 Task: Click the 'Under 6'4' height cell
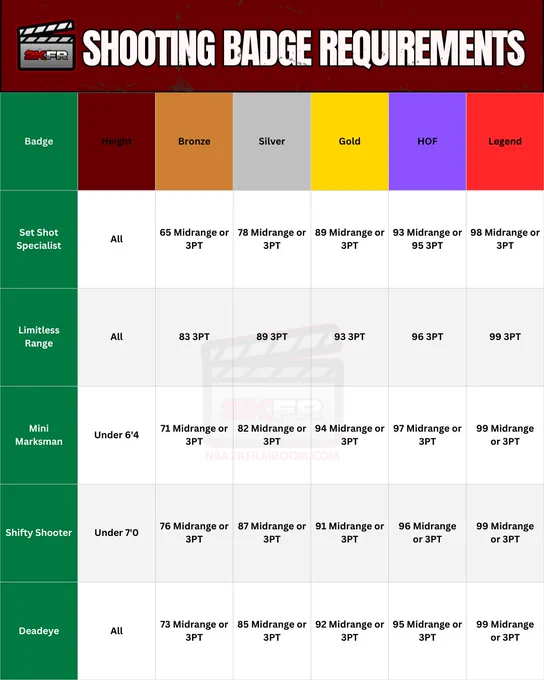(116, 435)
